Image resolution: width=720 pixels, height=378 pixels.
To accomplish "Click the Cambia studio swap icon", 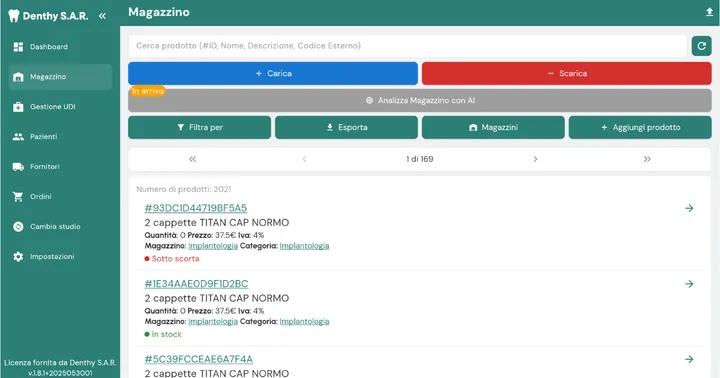I will pos(18,226).
